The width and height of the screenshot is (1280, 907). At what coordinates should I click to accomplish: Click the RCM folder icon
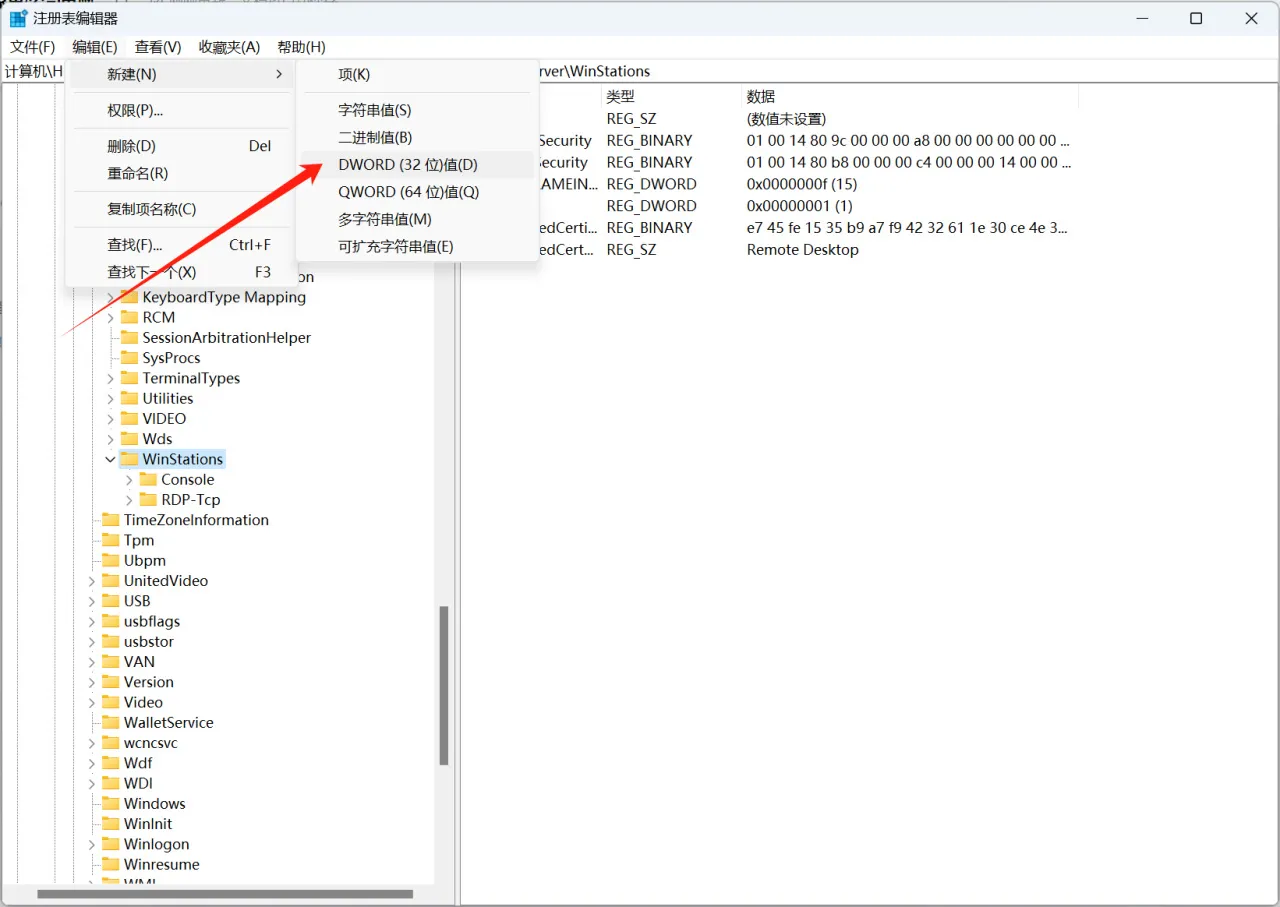point(129,317)
